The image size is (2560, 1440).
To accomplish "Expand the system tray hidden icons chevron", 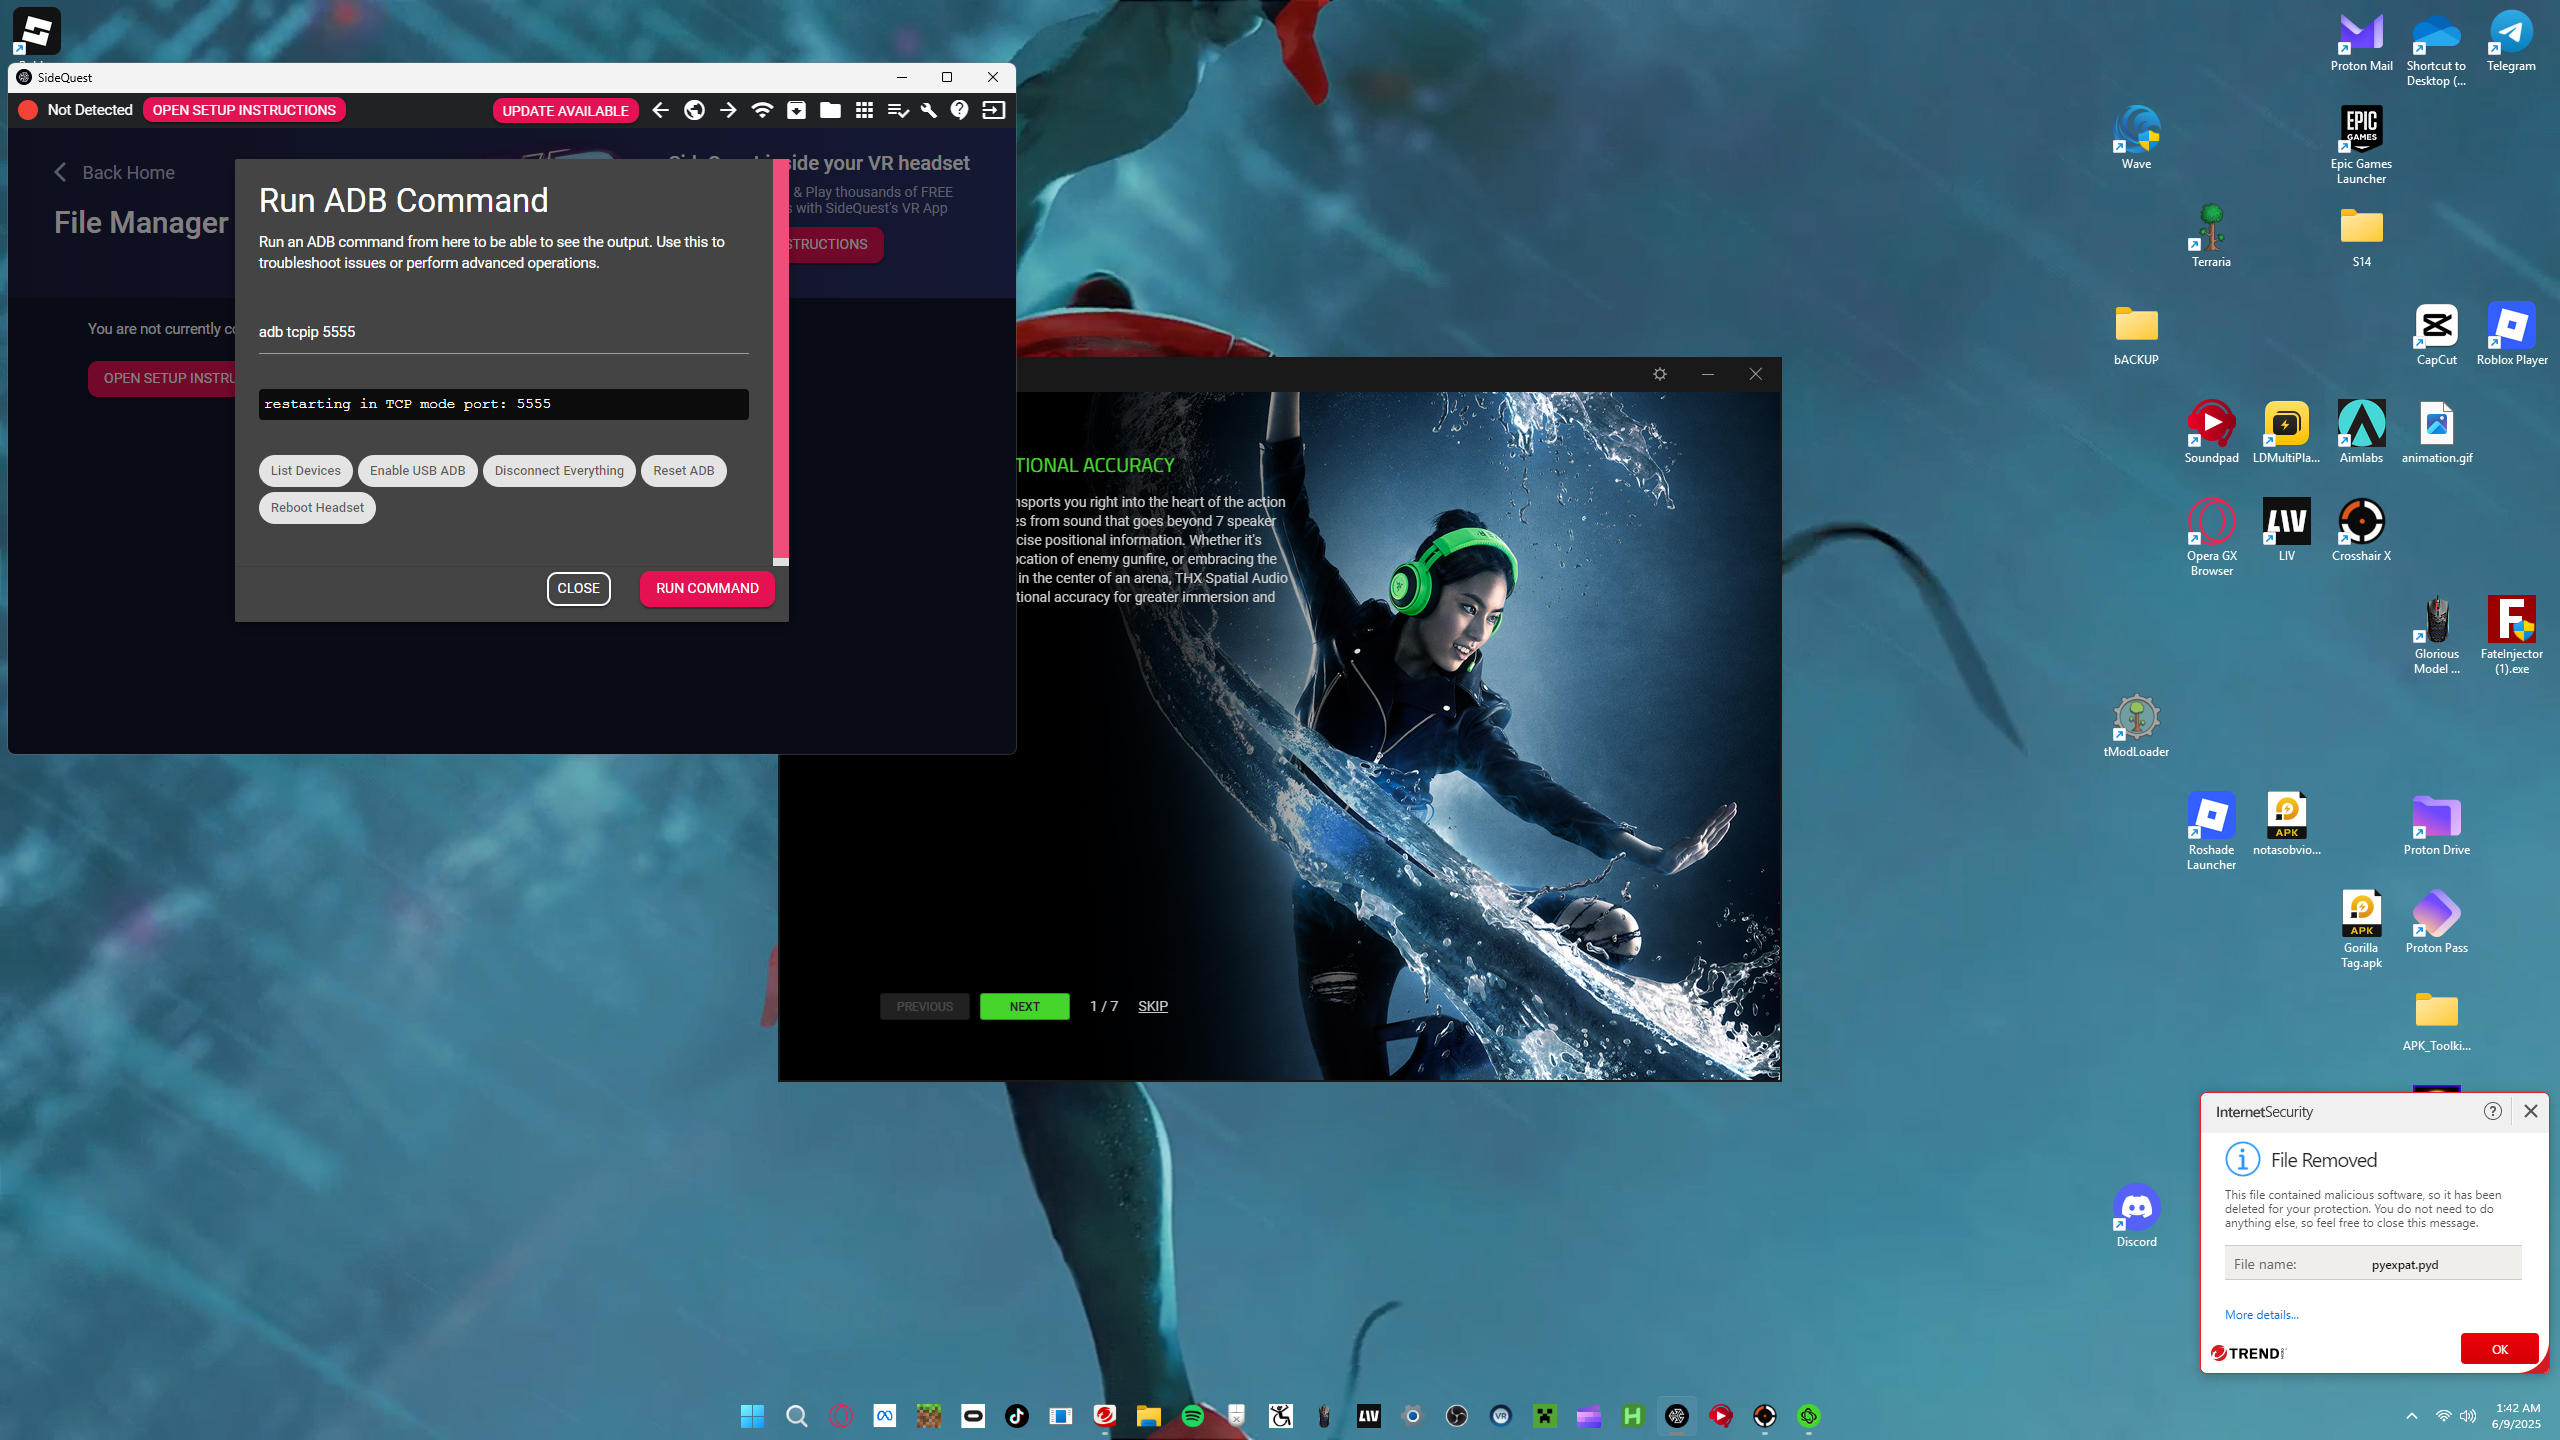I will (x=2412, y=1416).
